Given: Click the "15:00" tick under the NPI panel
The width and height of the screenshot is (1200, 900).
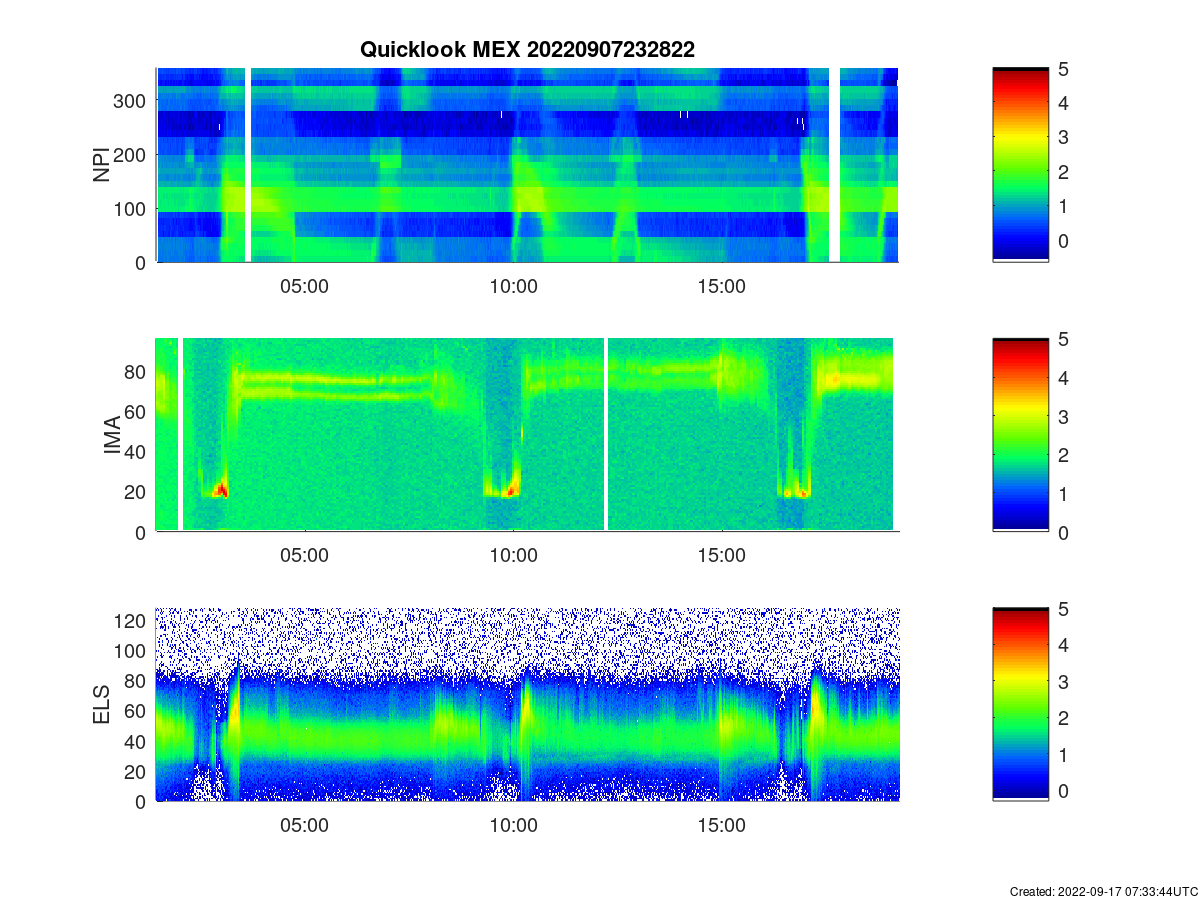Looking at the screenshot, I should 721,286.
